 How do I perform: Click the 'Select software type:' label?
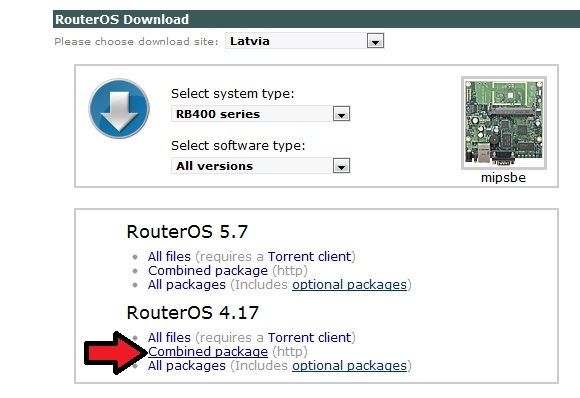[238, 146]
